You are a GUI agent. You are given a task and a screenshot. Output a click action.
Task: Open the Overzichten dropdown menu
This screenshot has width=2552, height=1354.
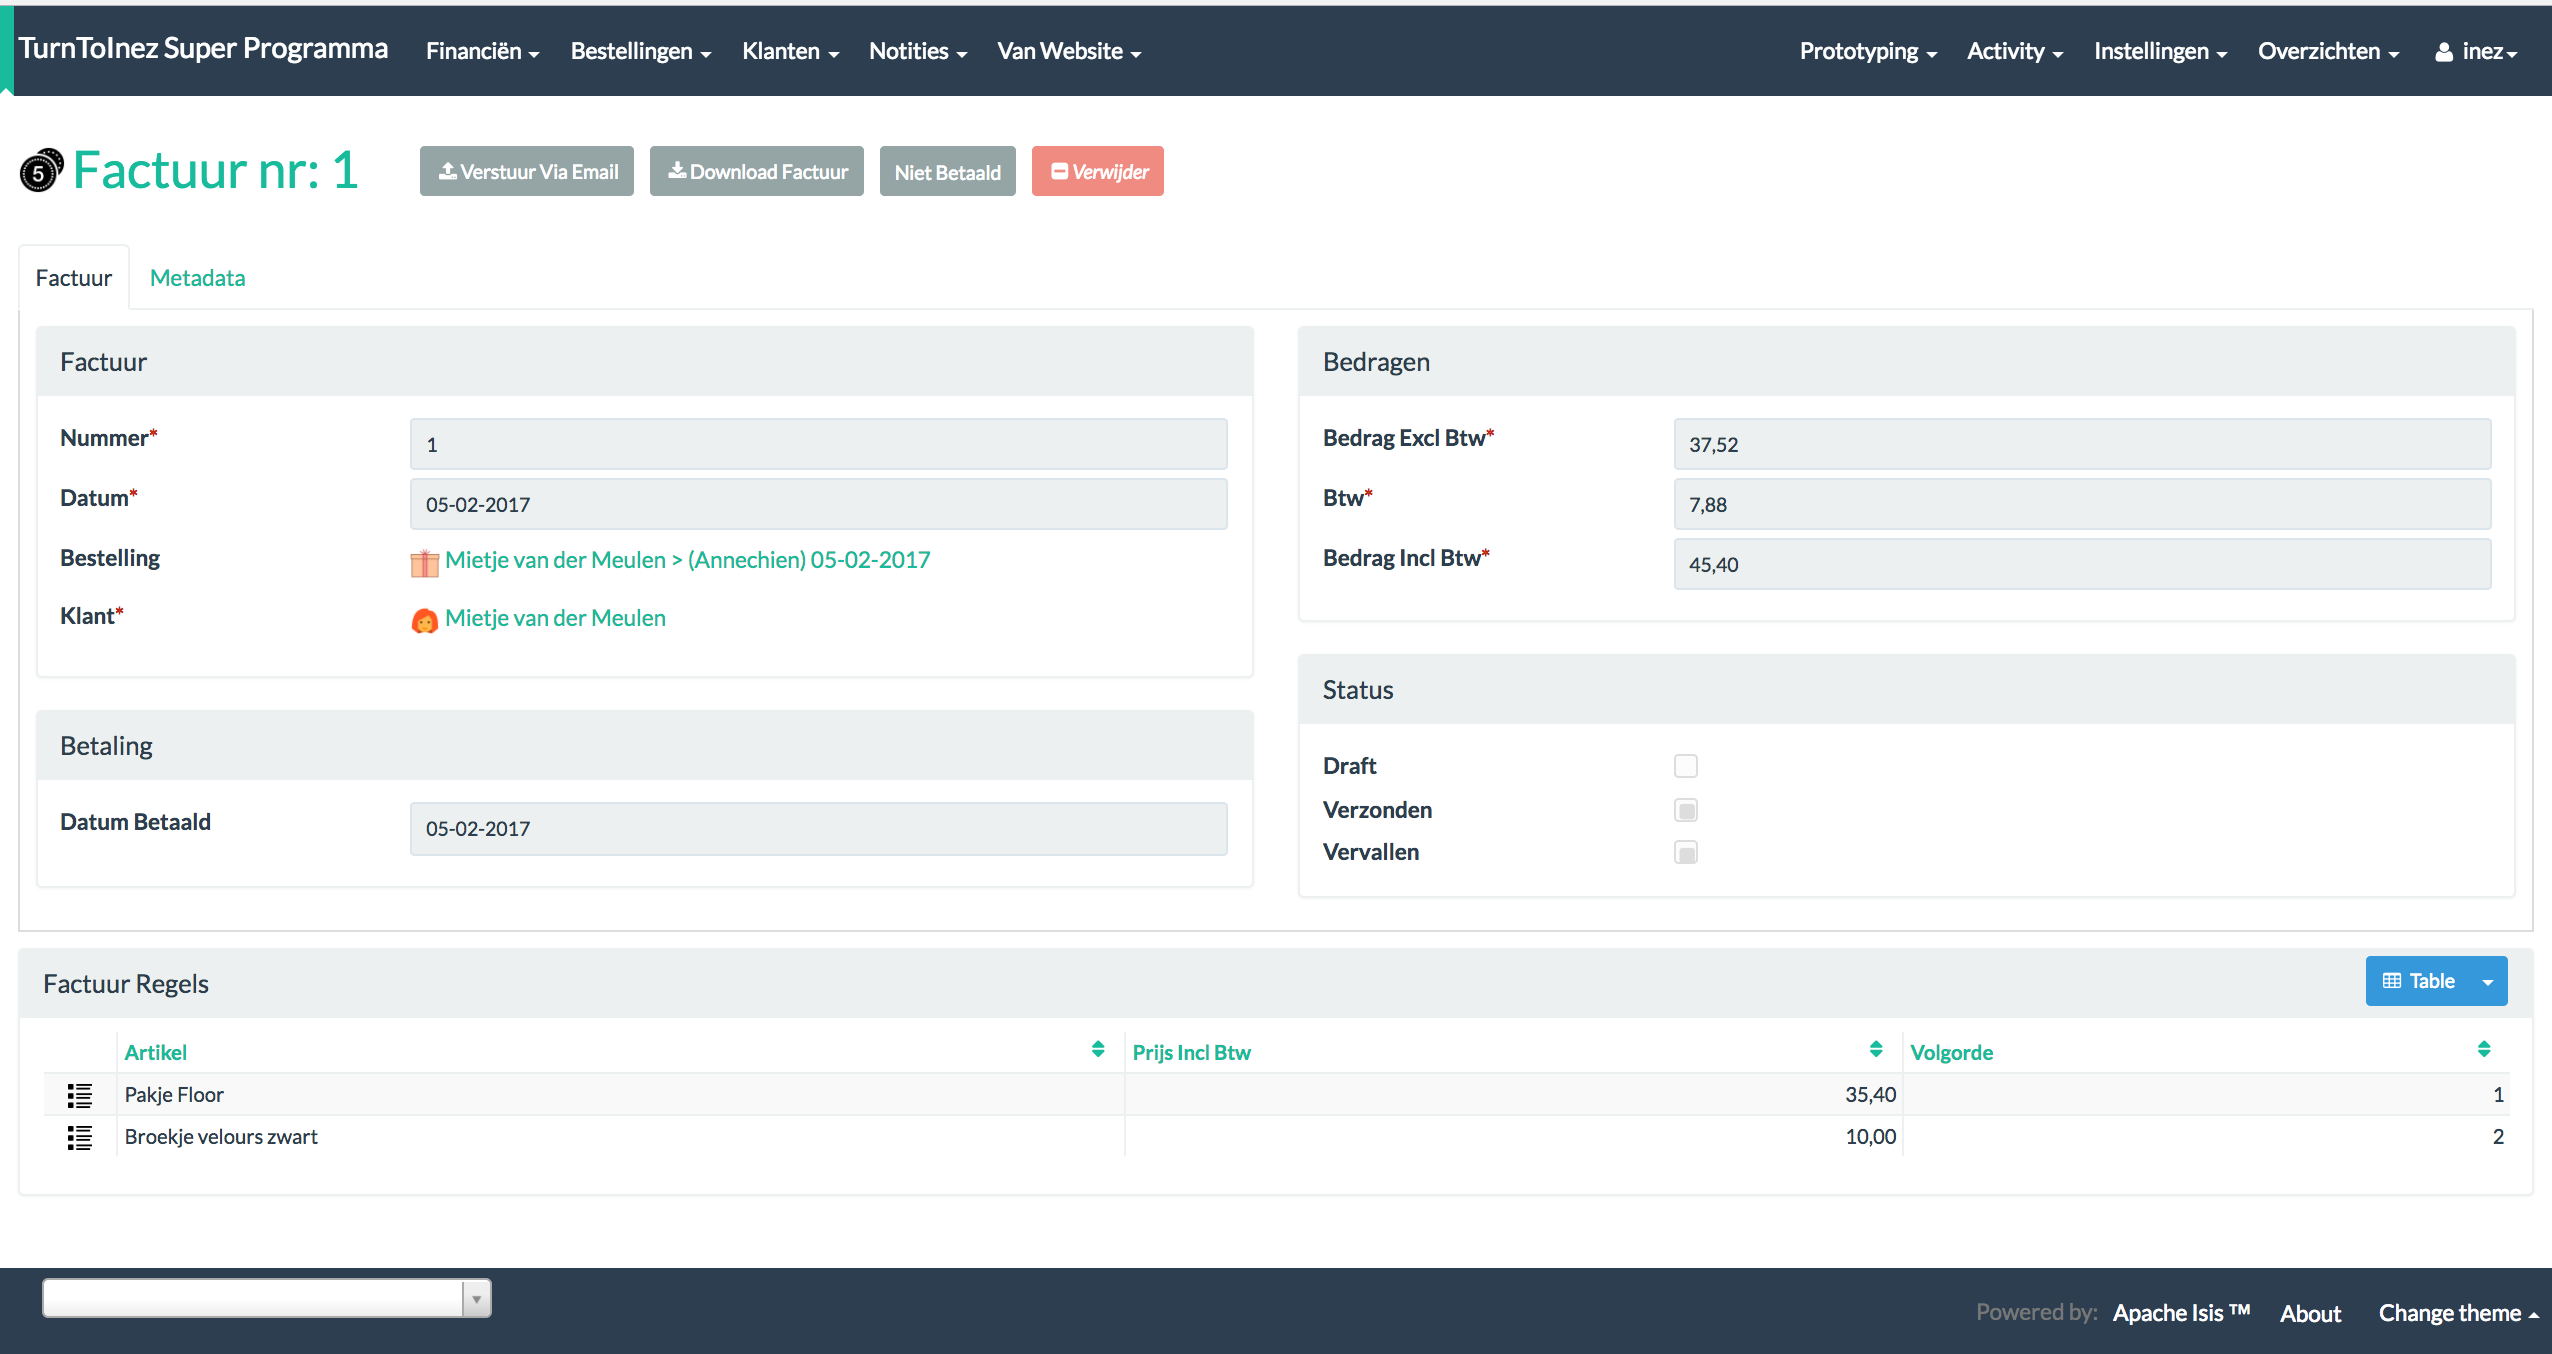2328,51
